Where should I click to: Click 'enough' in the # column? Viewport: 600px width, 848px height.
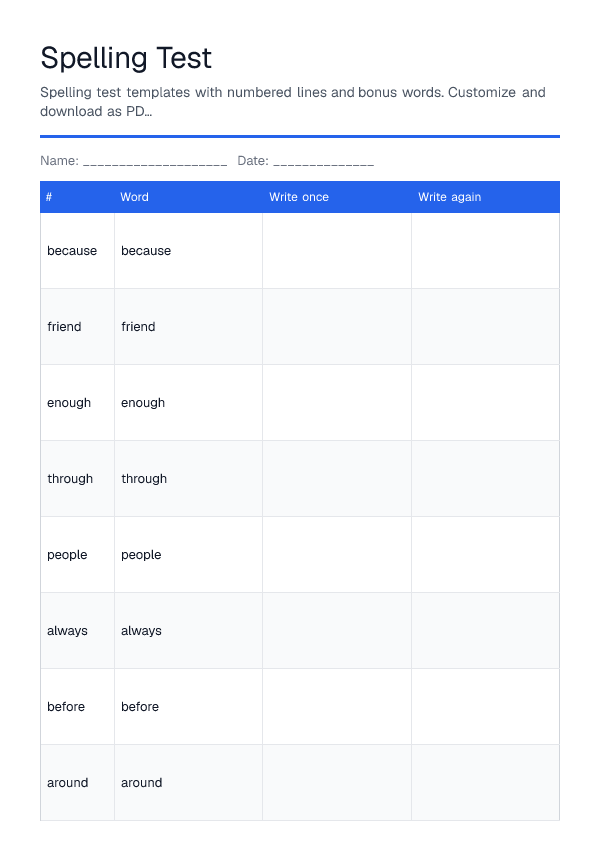[69, 403]
